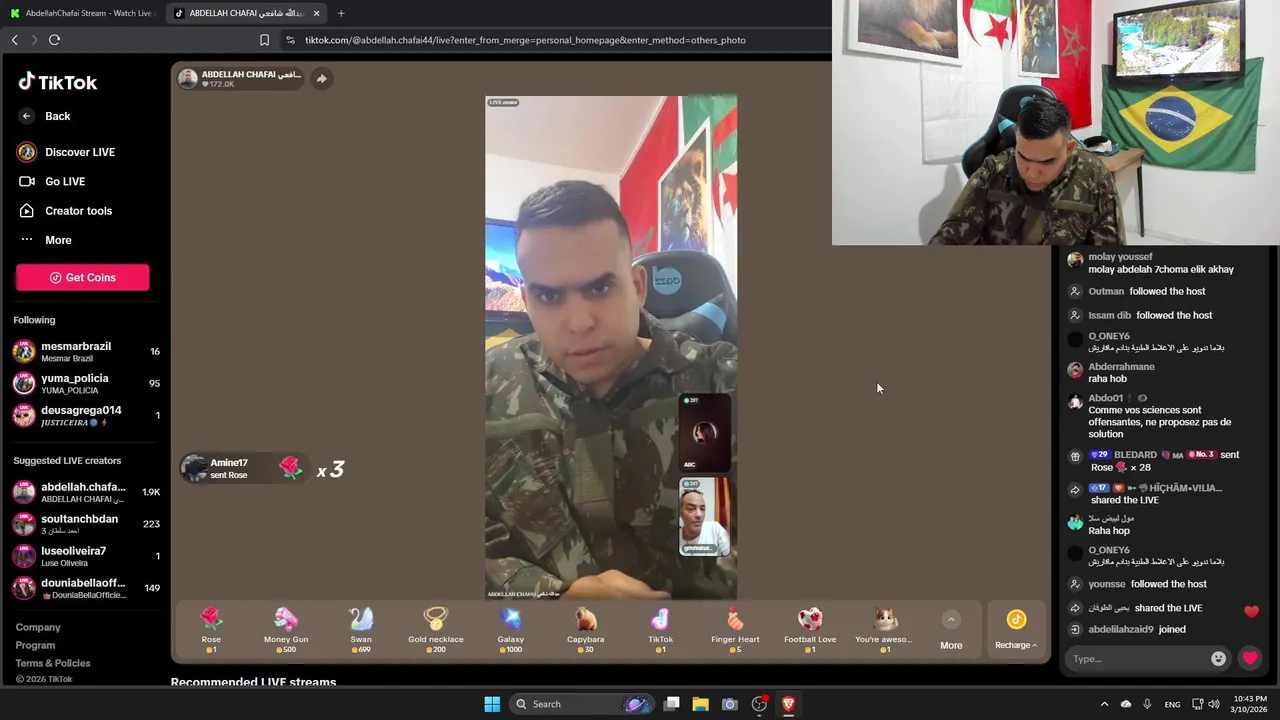
Task: Send the Gold necklace gift
Action: (x=436, y=630)
